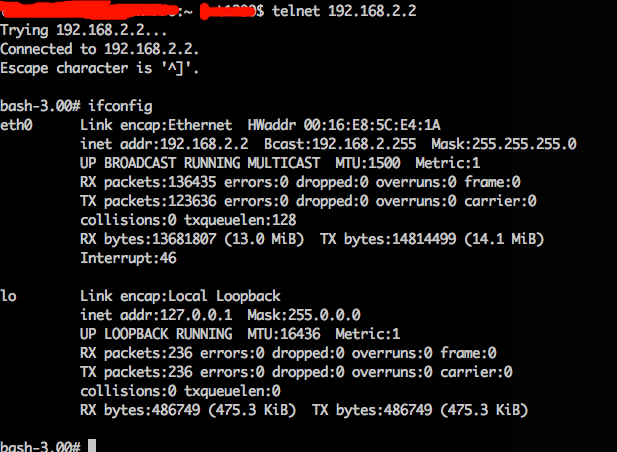Click the Mask:255.255.255.0 value

point(504,144)
